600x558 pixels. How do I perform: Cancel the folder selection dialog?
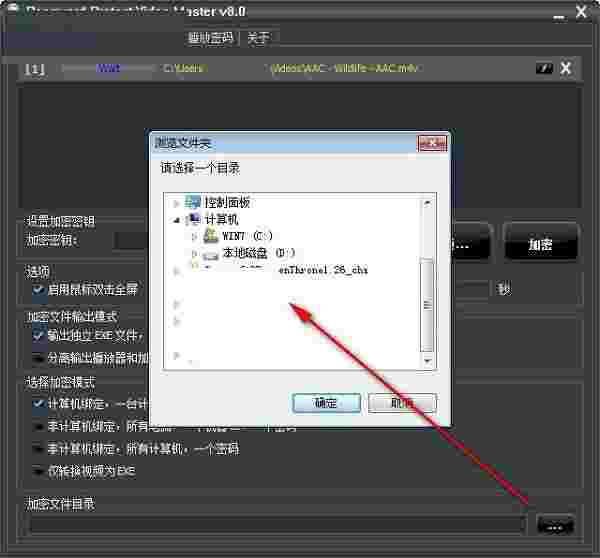[x=402, y=403]
